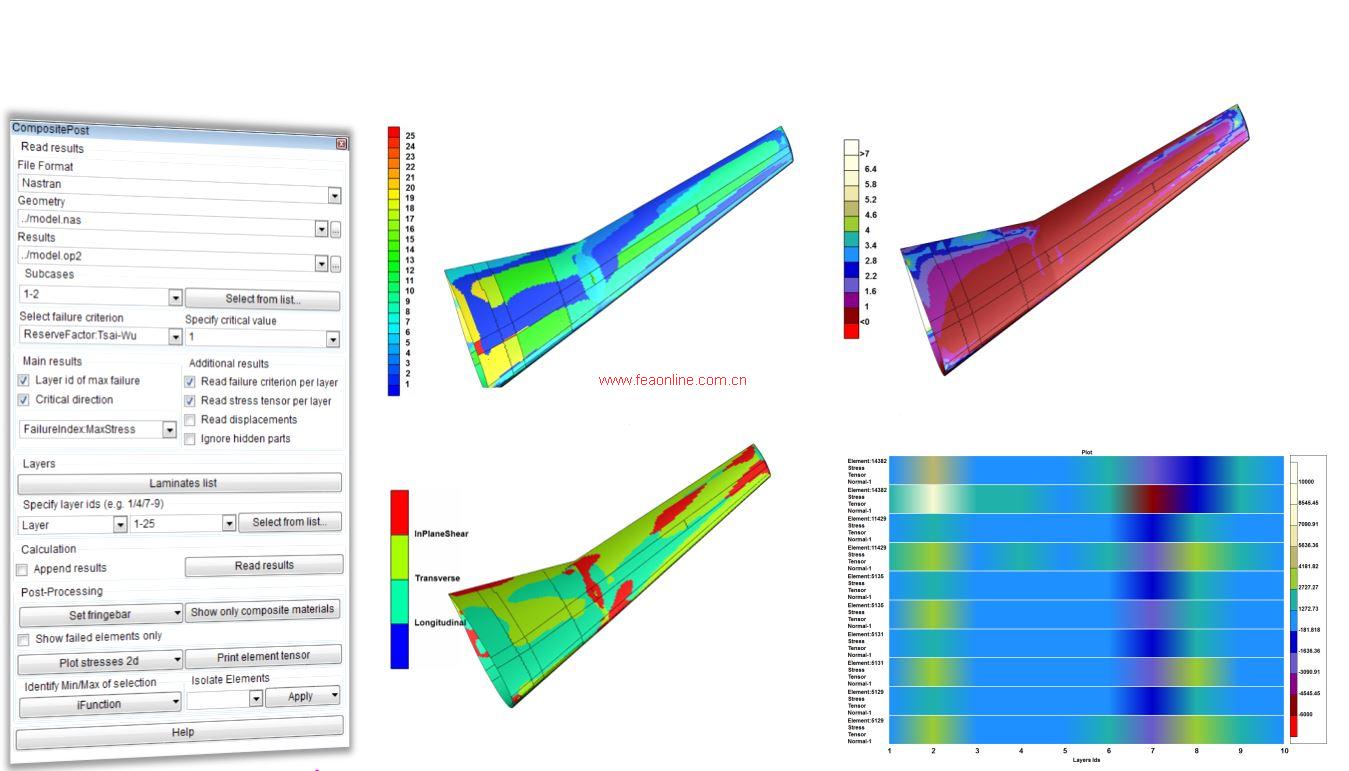Open the File Format dropdown showing Nastran
Image resolution: width=1349 pixels, height=771 pixels.
click(x=334, y=196)
